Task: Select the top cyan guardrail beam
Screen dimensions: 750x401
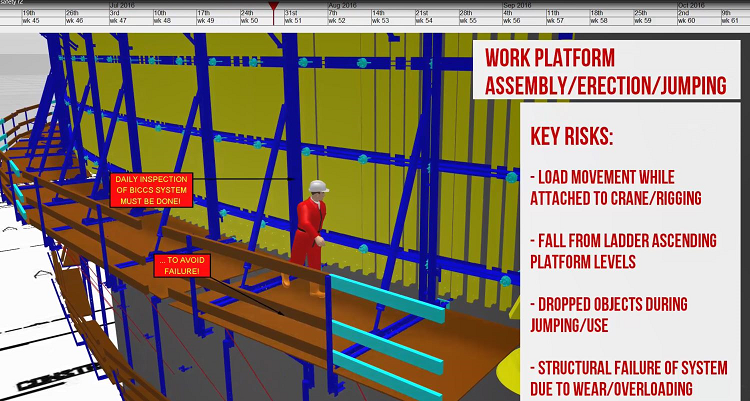Action: point(388,299)
